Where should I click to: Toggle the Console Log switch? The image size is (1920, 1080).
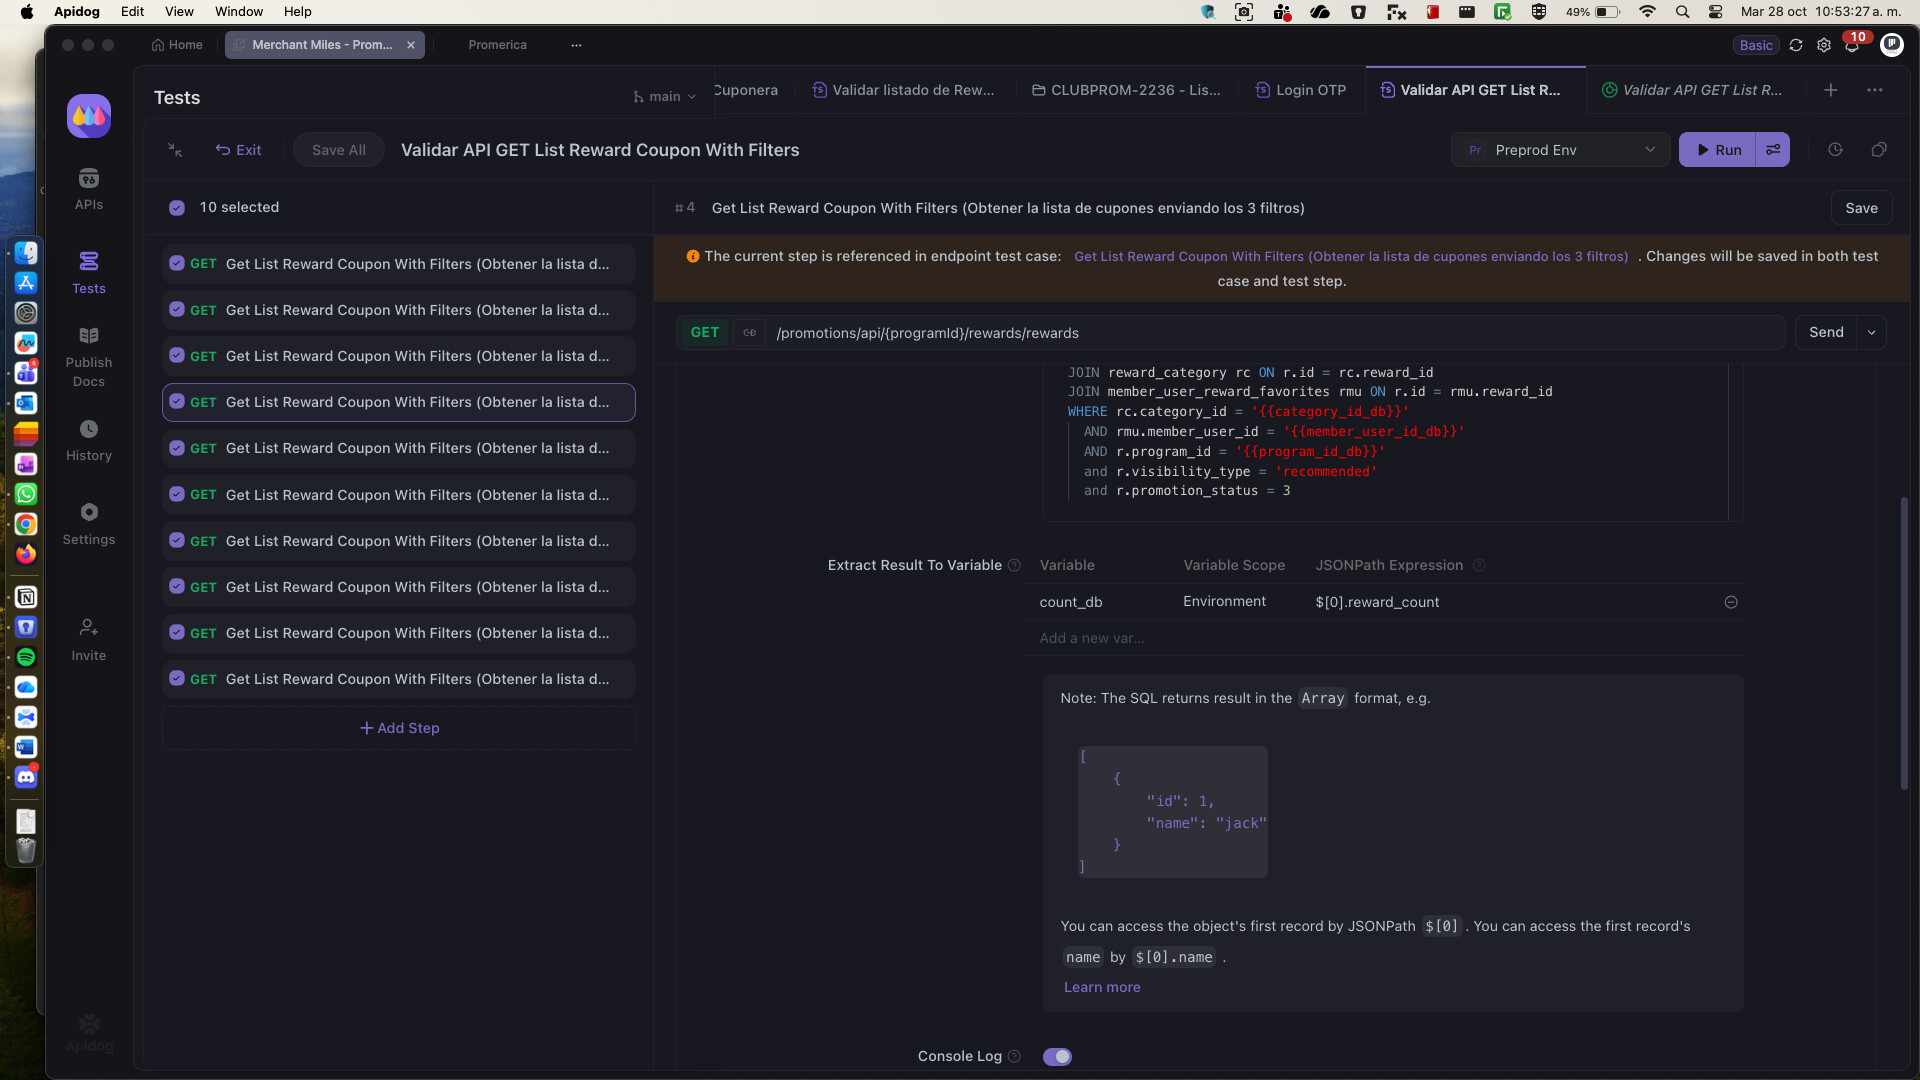click(x=1057, y=1056)
